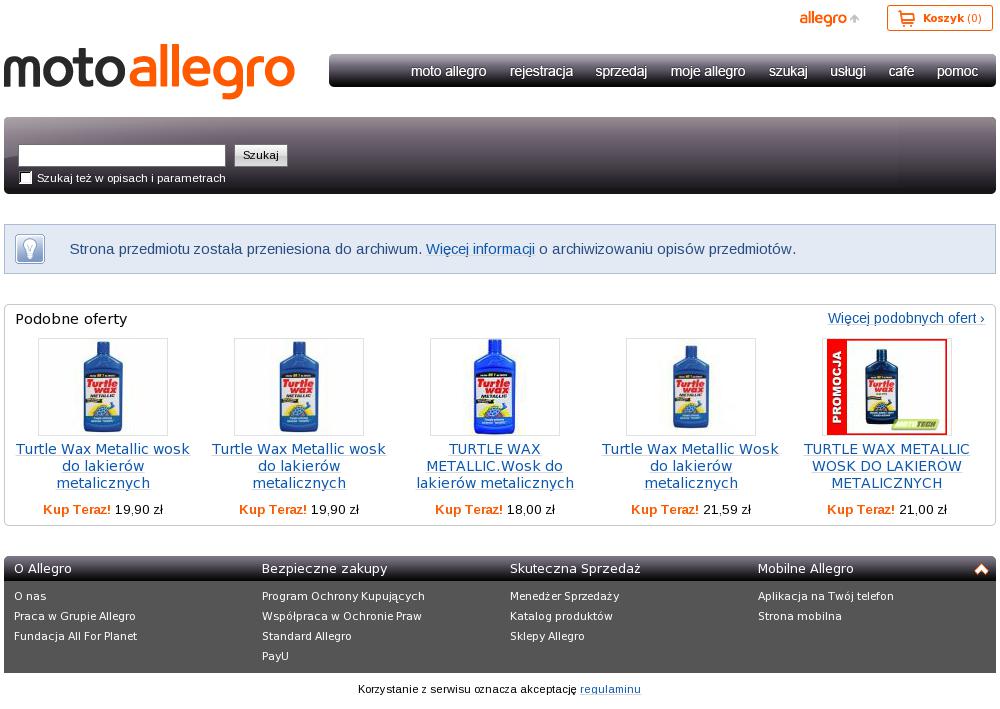Open the 'regulaminu' link in footer
The height and width of the screenshot is (709, 1000).
tap(610, 689)
